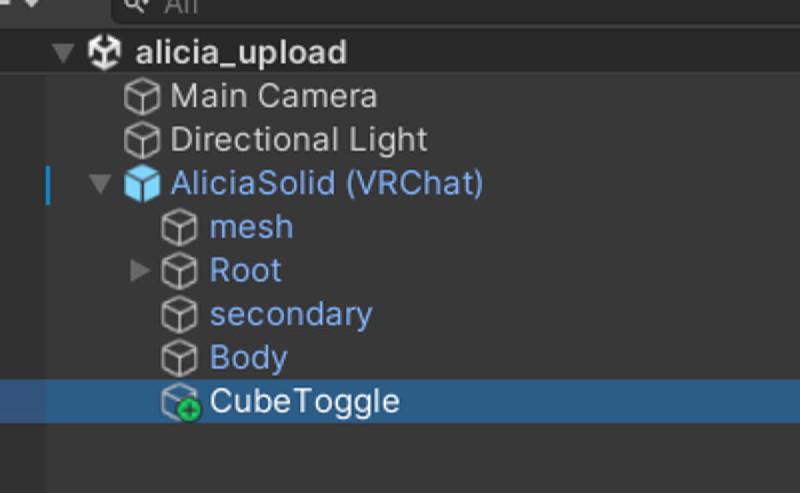
Task: Select the secondary child object
Action: (291, 315)
